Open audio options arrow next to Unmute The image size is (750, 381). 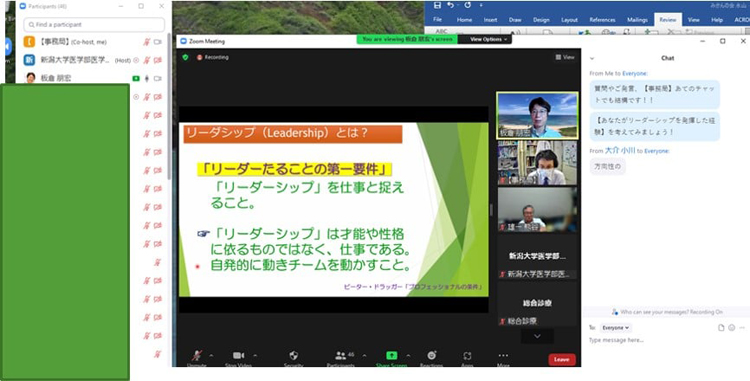211,356
